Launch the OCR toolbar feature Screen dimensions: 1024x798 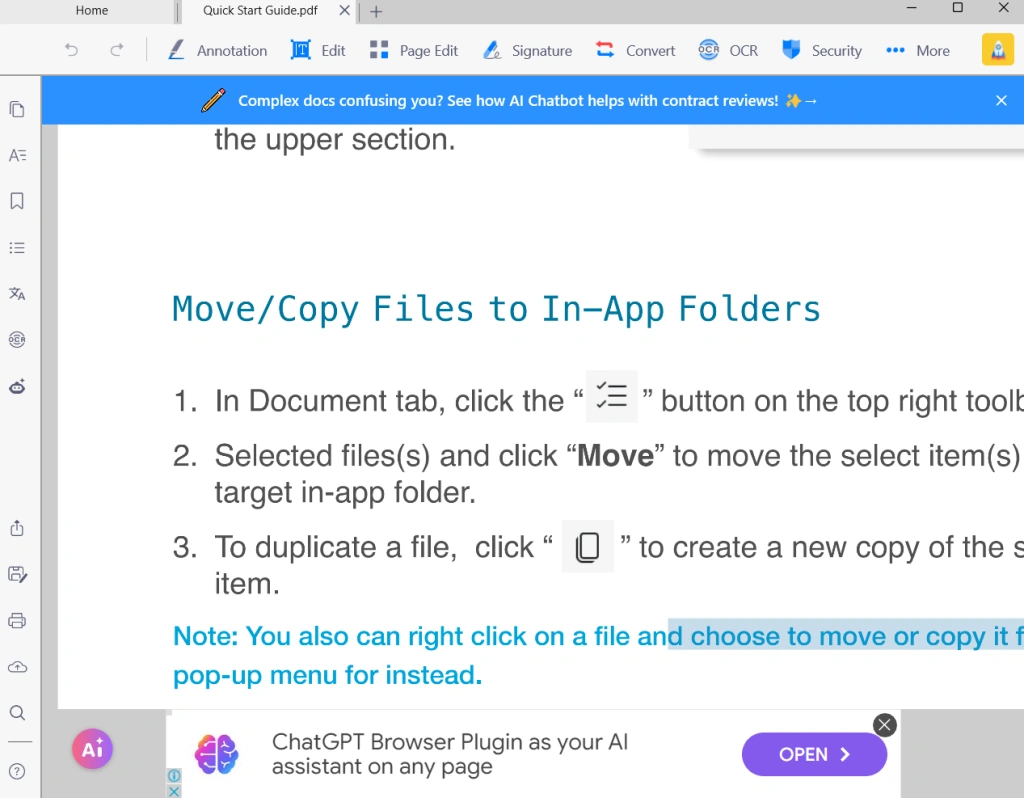point(728,50)
